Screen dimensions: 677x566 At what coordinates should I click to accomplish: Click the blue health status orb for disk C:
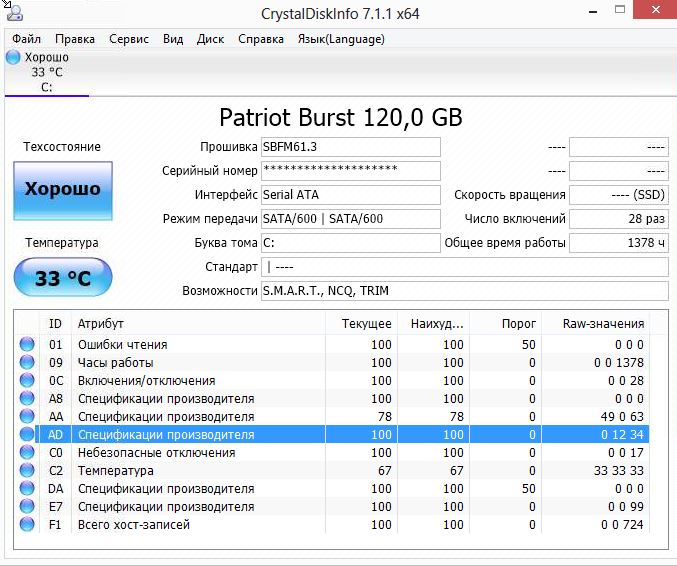click(13, 57)
